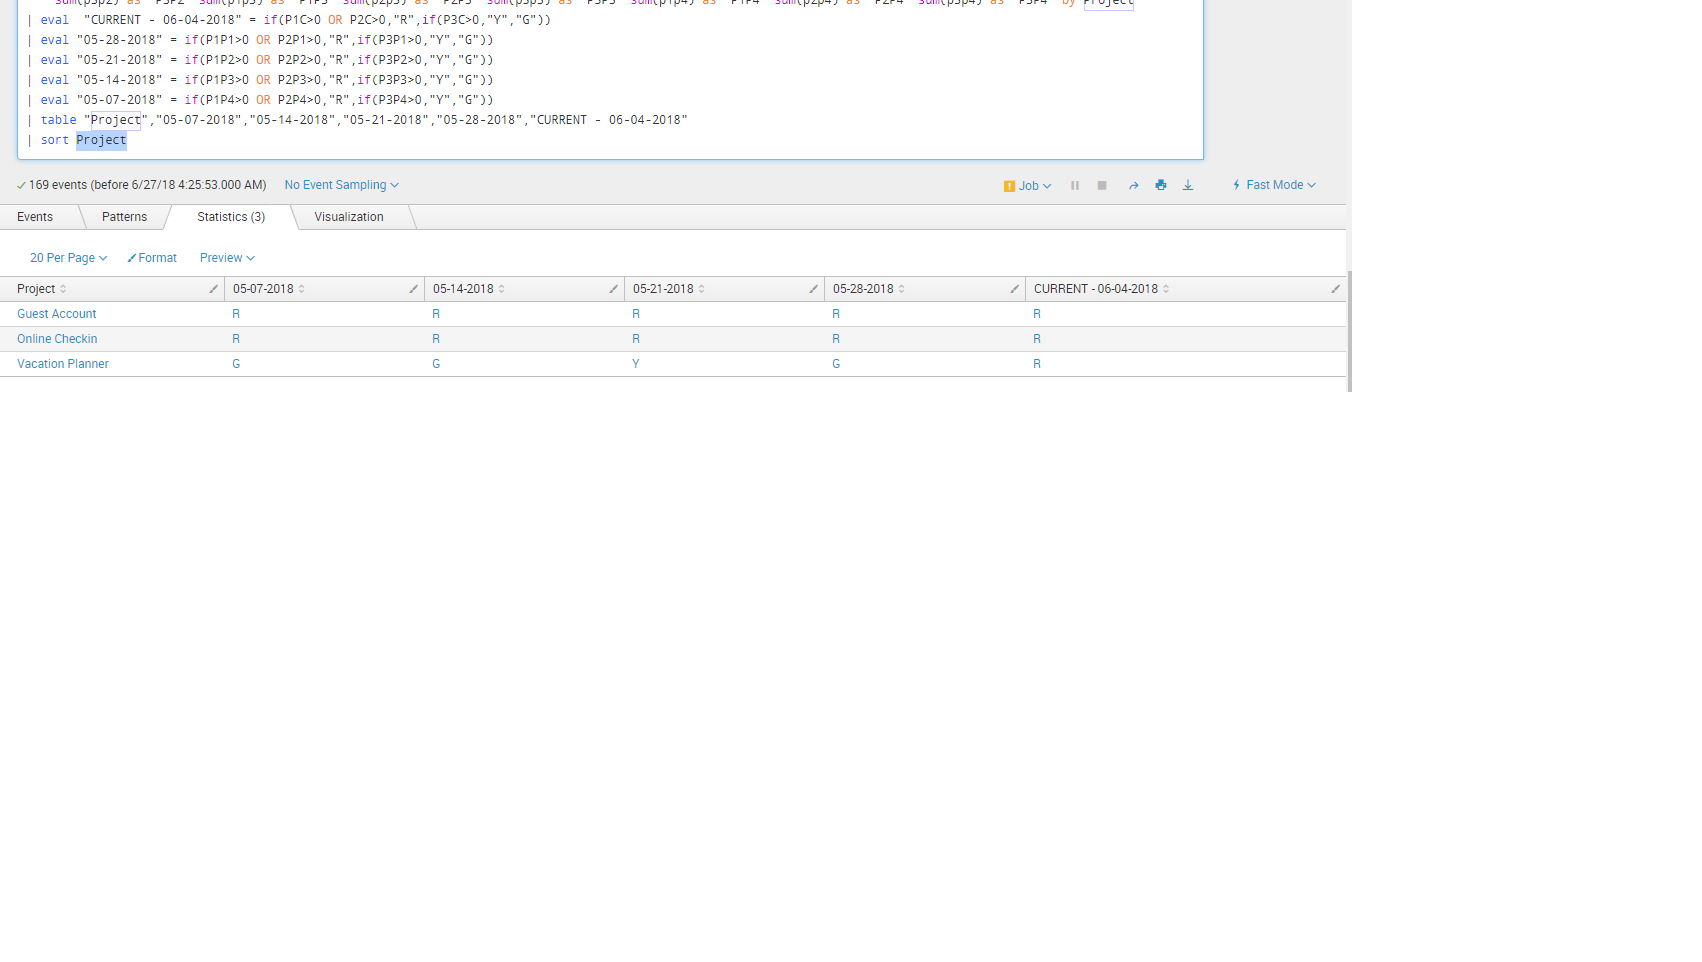The image size is (1702, 962).
Task: Click Vacation Planner's G value under 05-14-2018
Action: [436, 364]
